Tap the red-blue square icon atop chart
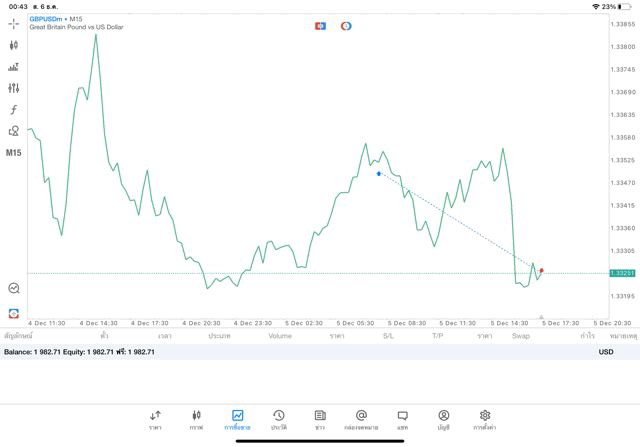This screenshot has width=640, height=447. 320,26
